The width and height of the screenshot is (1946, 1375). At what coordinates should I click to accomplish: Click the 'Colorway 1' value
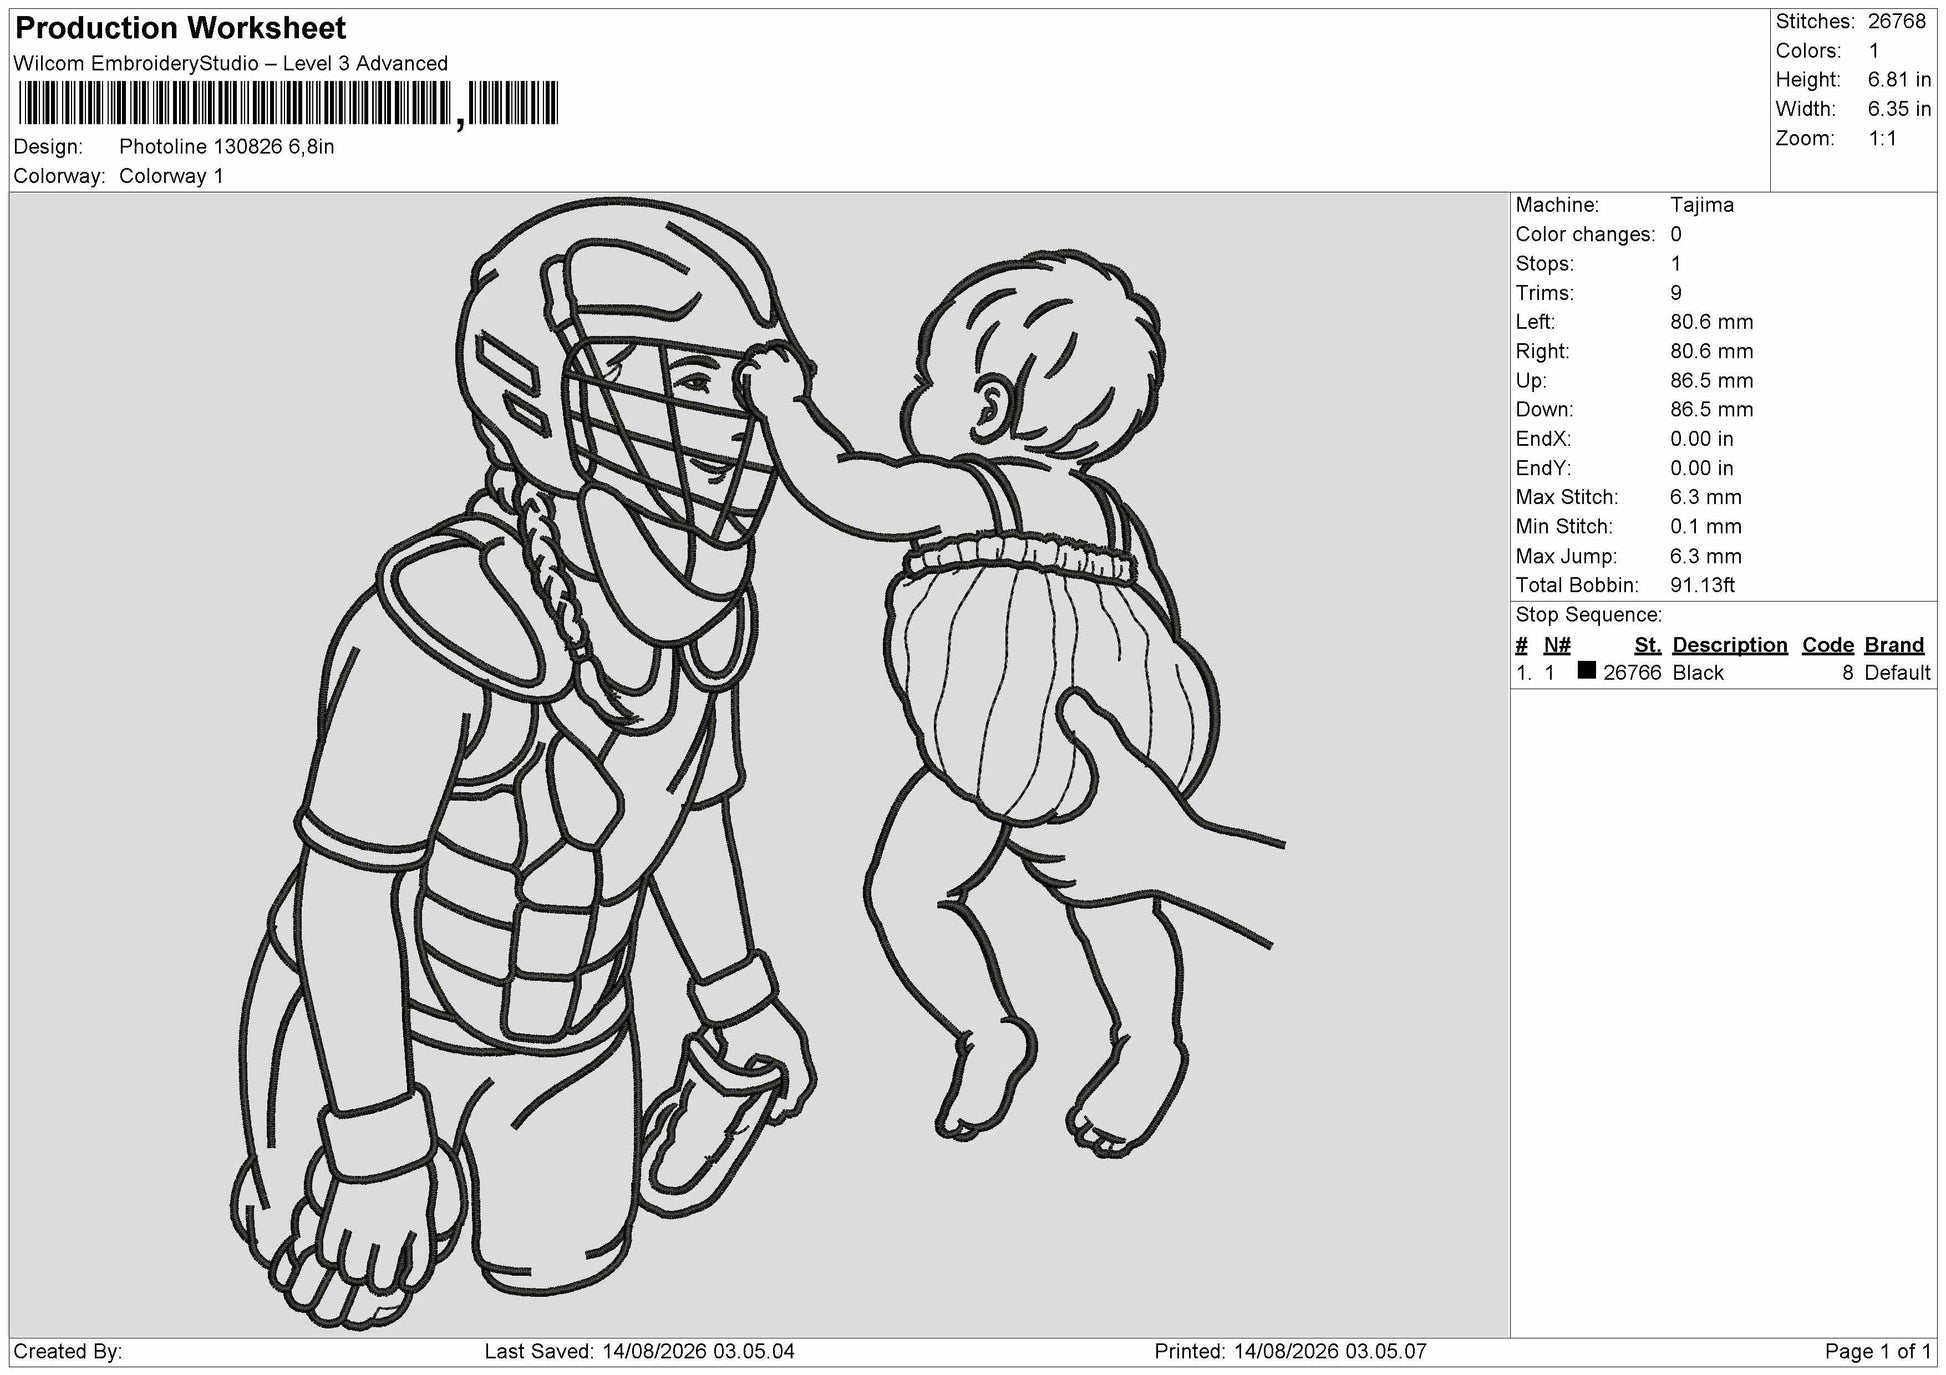pyautogui.click(x=171, y=176)
